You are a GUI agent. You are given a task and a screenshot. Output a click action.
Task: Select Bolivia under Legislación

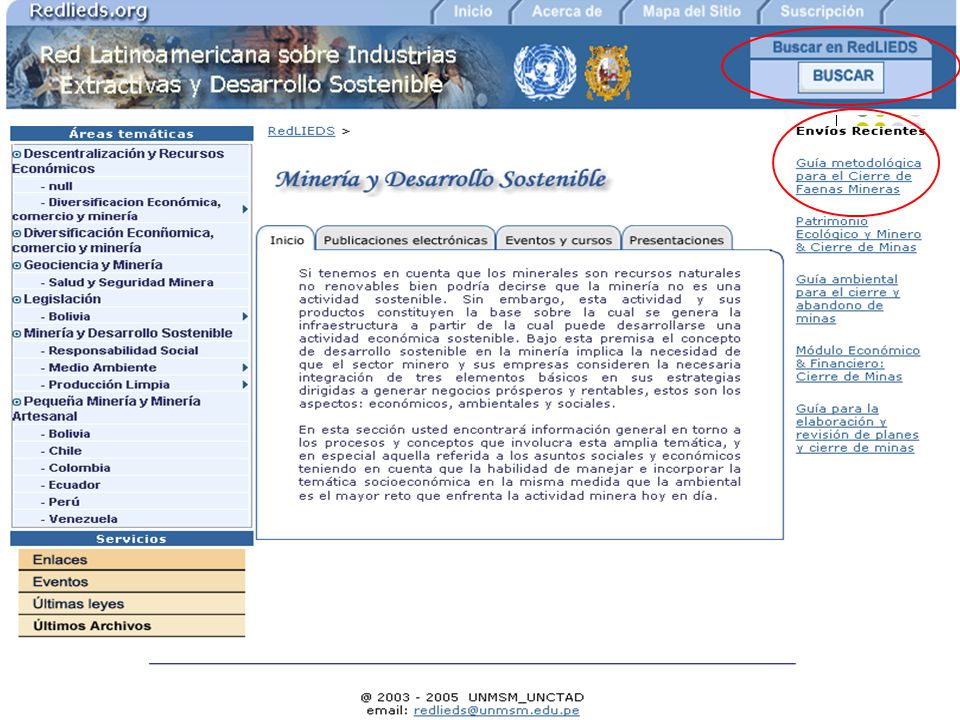69,317
